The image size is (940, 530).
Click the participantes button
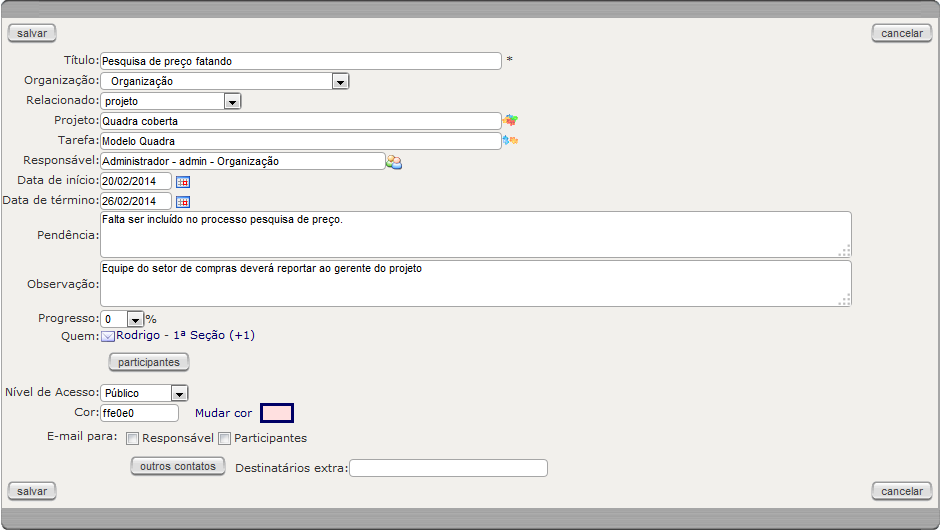148,361
